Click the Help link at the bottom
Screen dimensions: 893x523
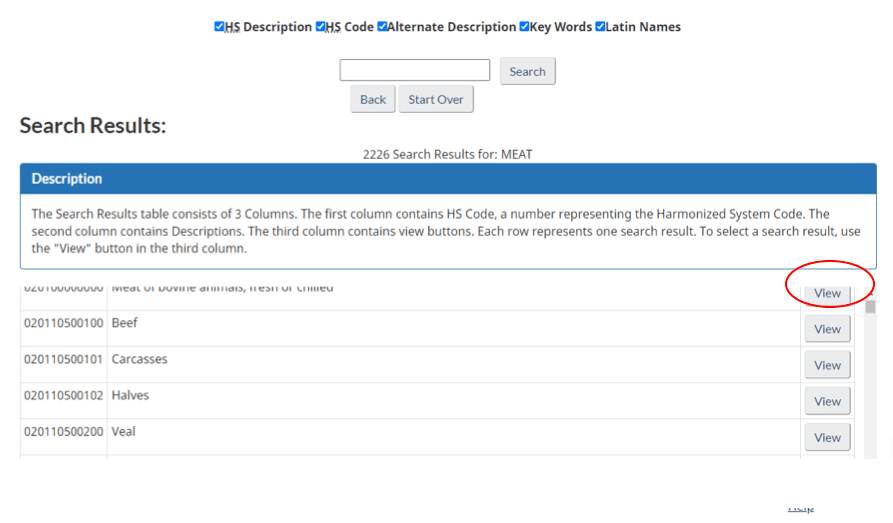coord(800,509)
